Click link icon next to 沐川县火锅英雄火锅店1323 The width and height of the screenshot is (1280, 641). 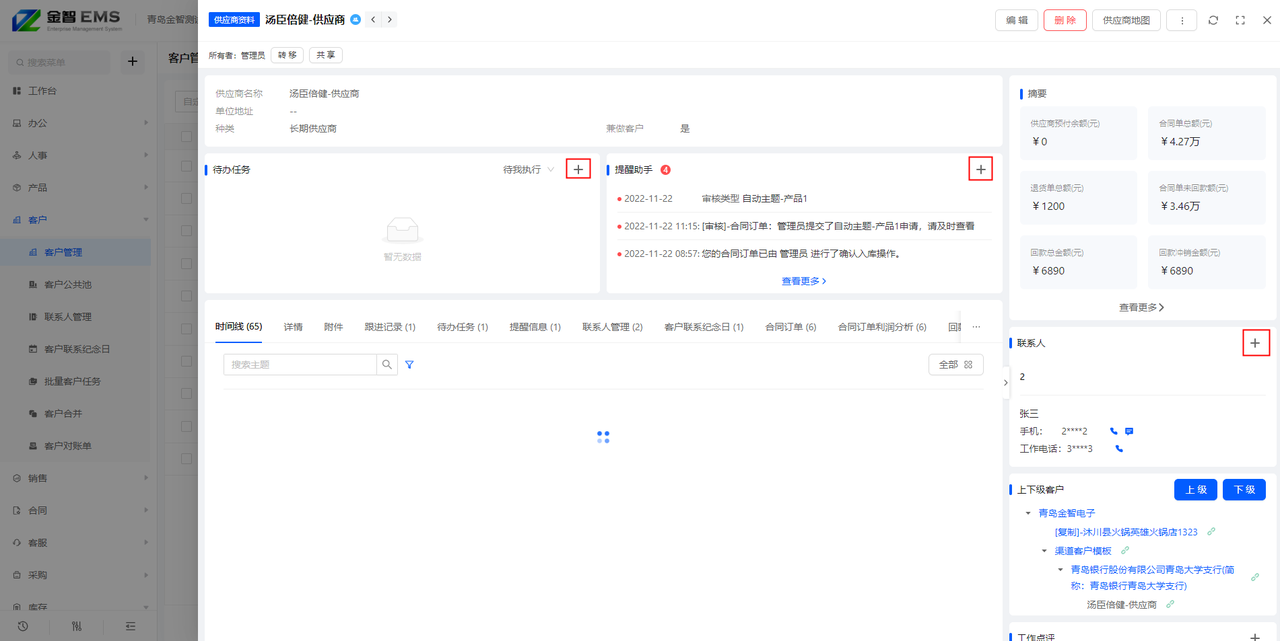pos(1211,532)
